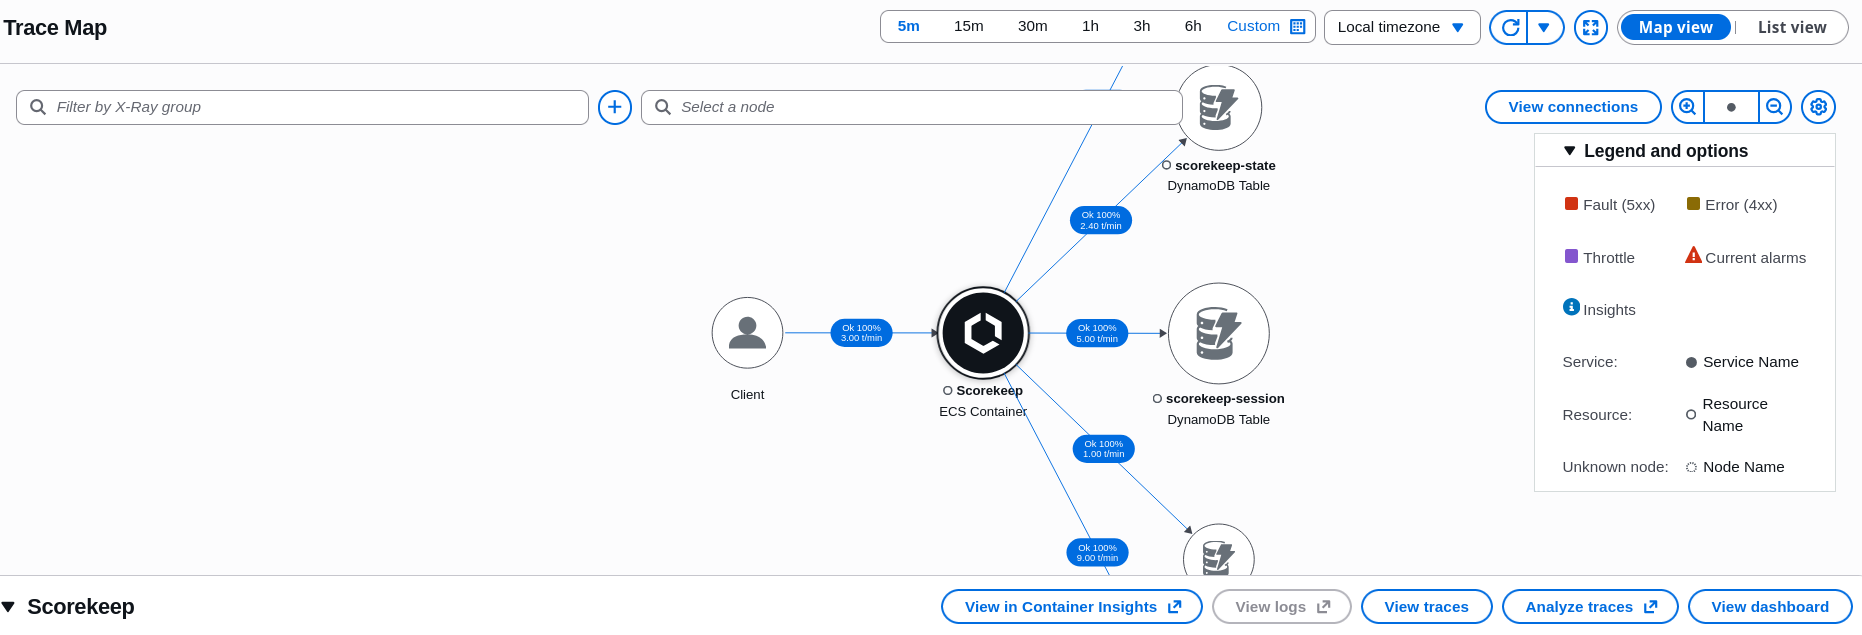Click the ECS Container label text
This screenshot has height=635, width=1862.
pos(983,412)
